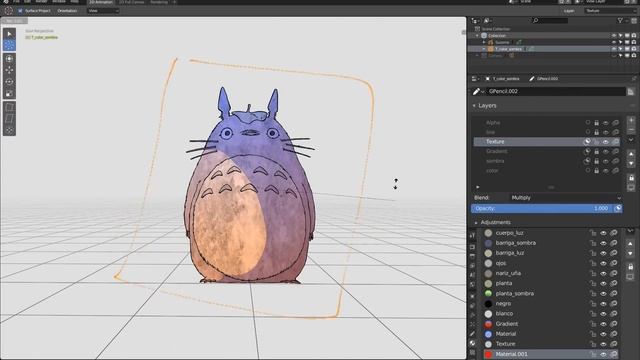Remove layer with minus button
The width and height of the screenshot is (640, 360).
click(631, 130)
